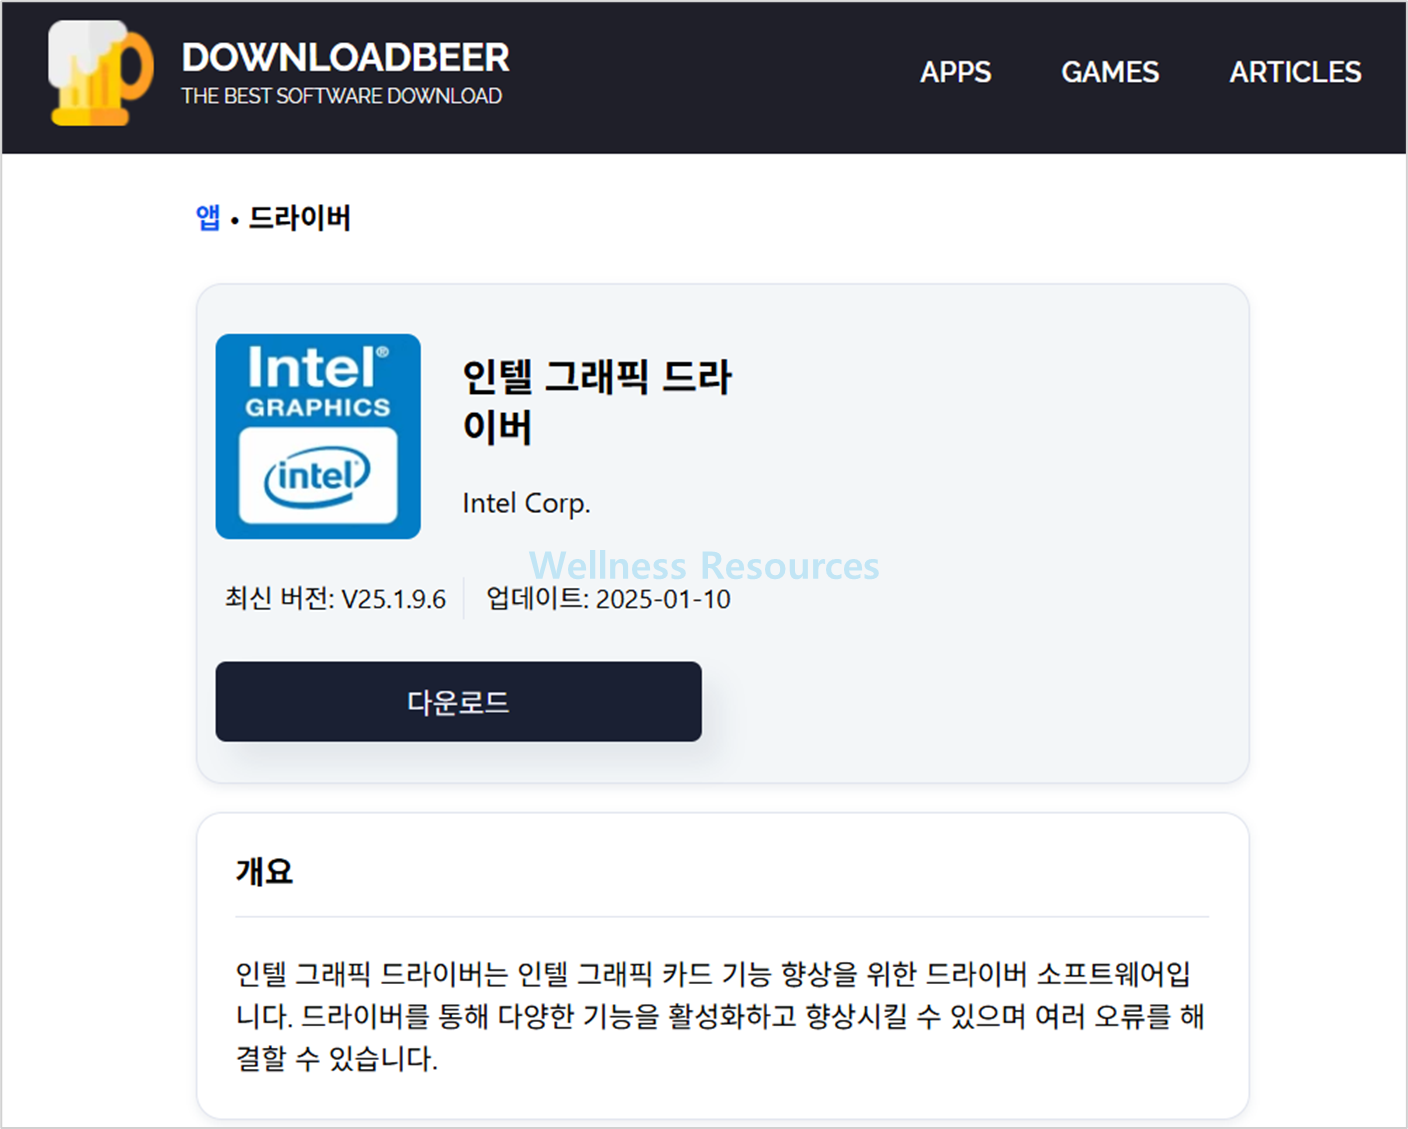Click the 업데이트: 2025-01-10 date
The image size is (1408, 1129).
click(x=608, y=599)
